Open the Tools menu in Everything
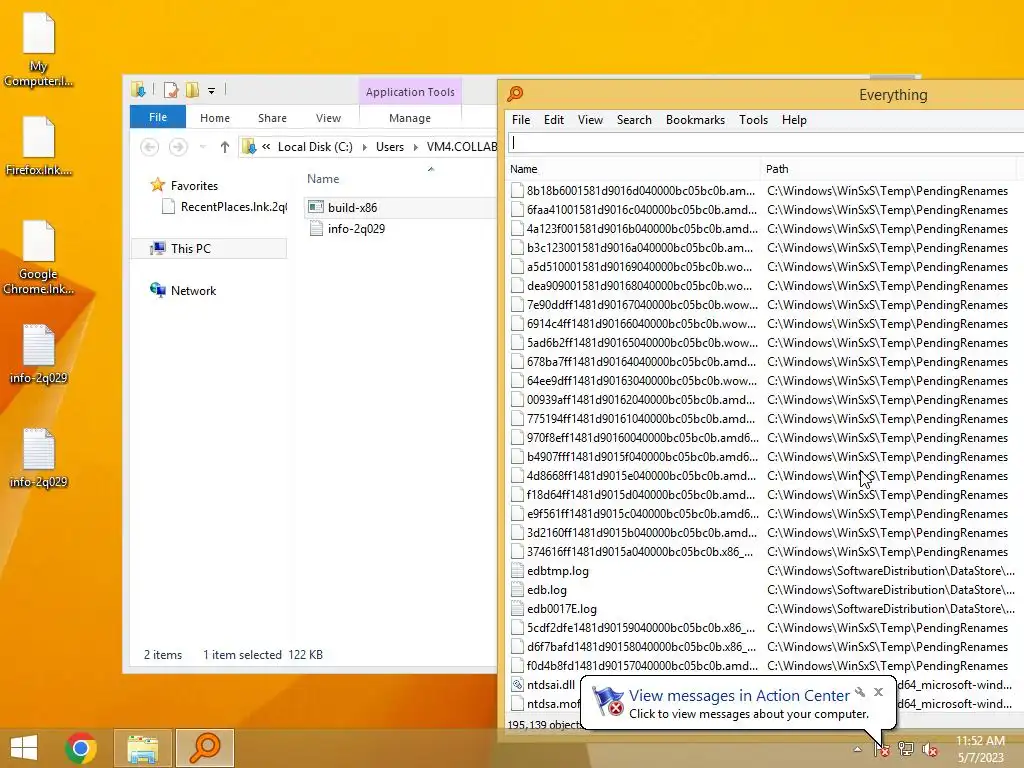The image size is (1024, 768). point(753,120)
